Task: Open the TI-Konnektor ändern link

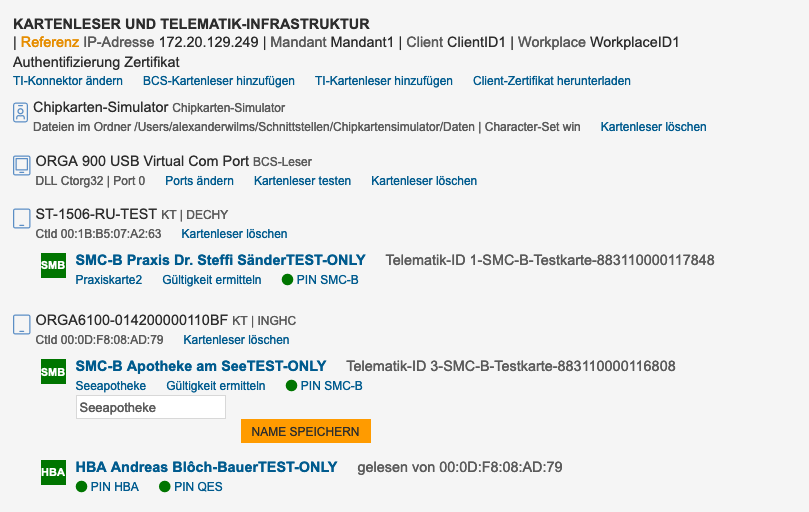Action: (x=68, y=81)
